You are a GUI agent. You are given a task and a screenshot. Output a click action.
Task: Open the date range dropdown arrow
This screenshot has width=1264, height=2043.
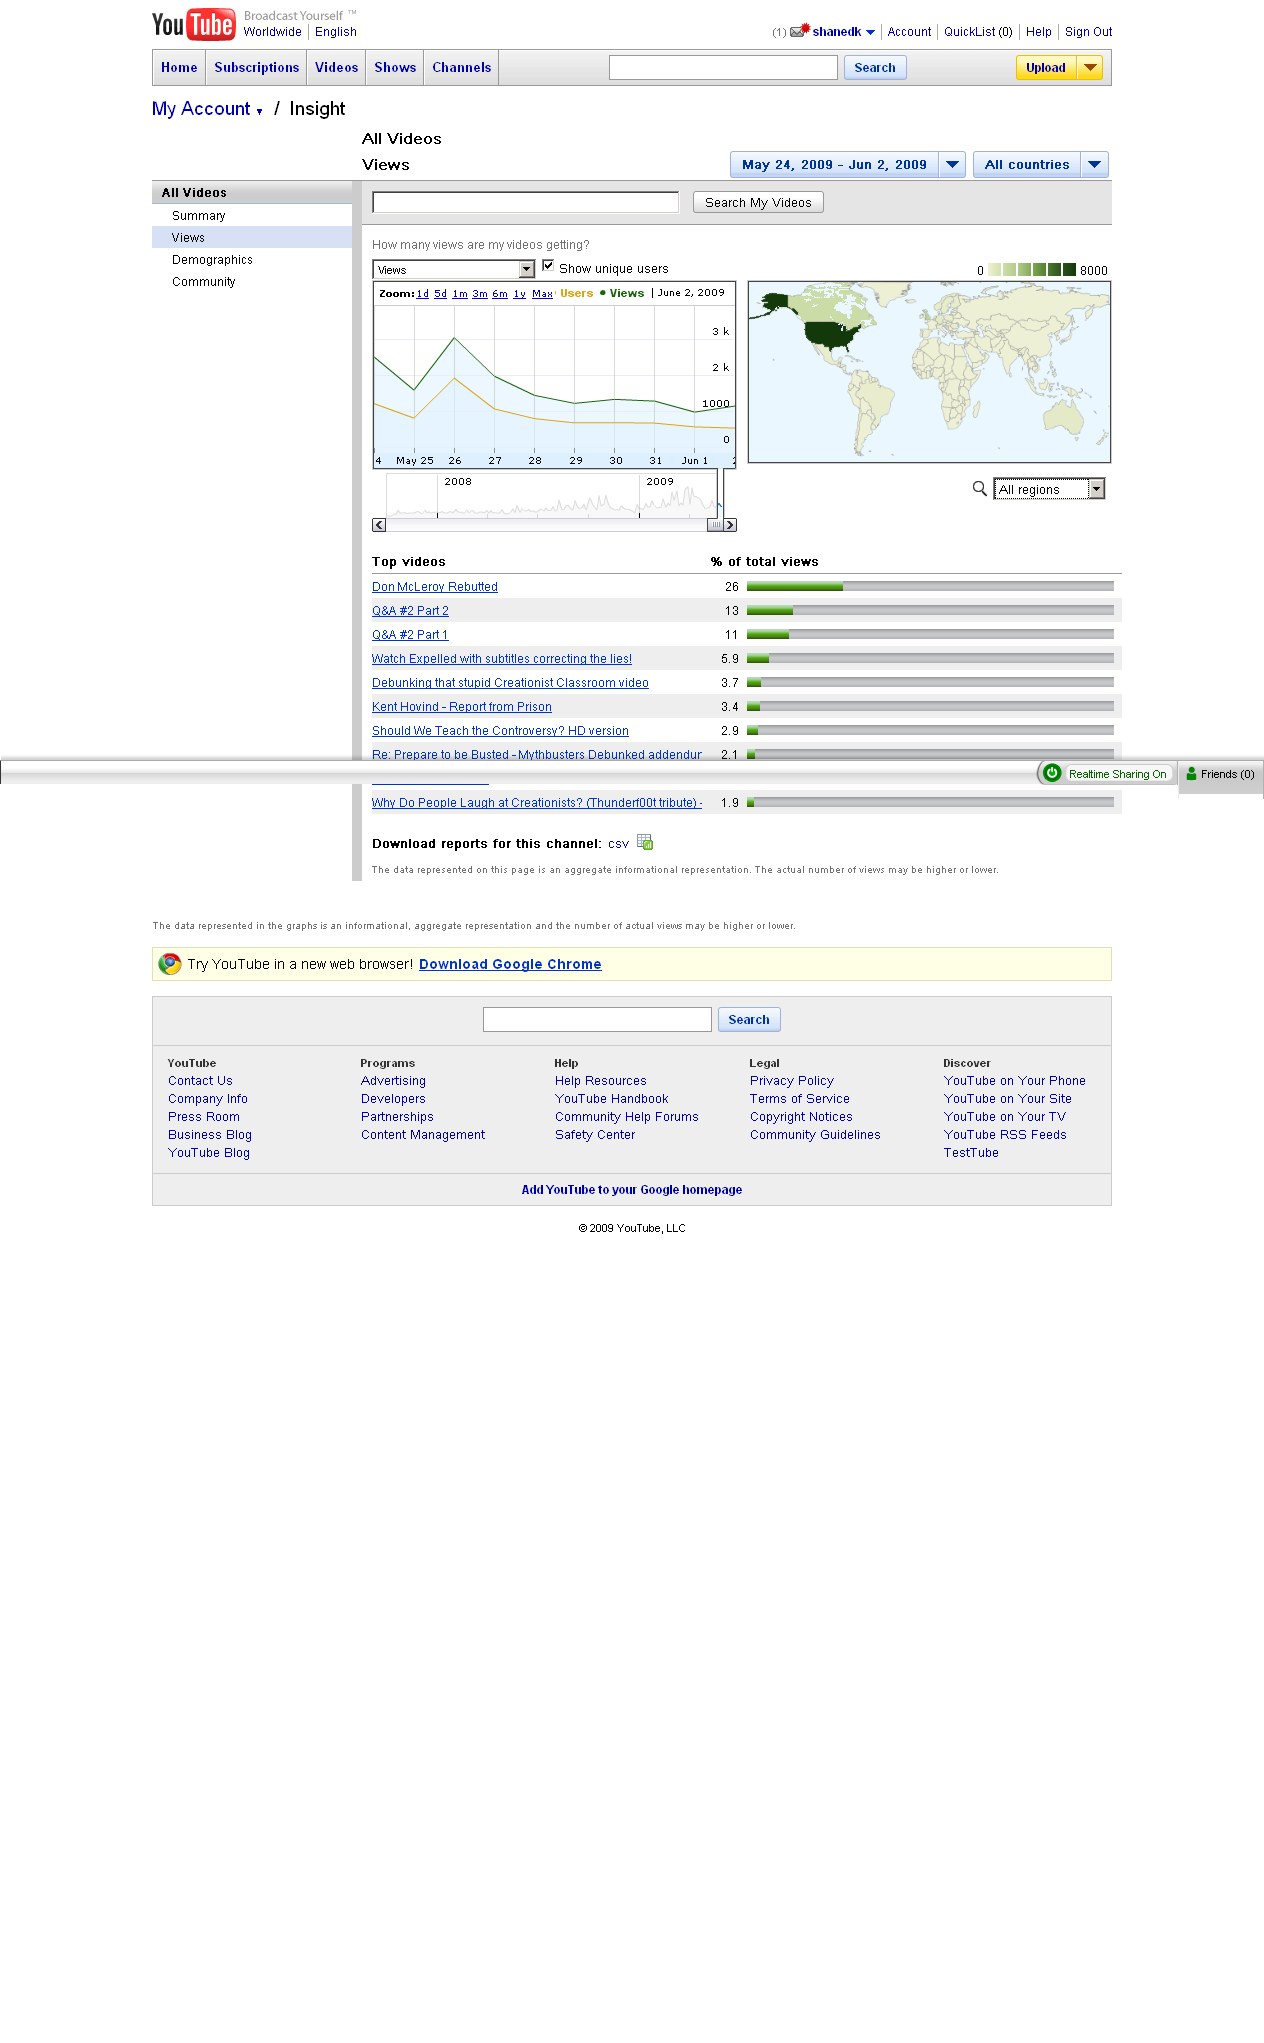click(952, 165)
